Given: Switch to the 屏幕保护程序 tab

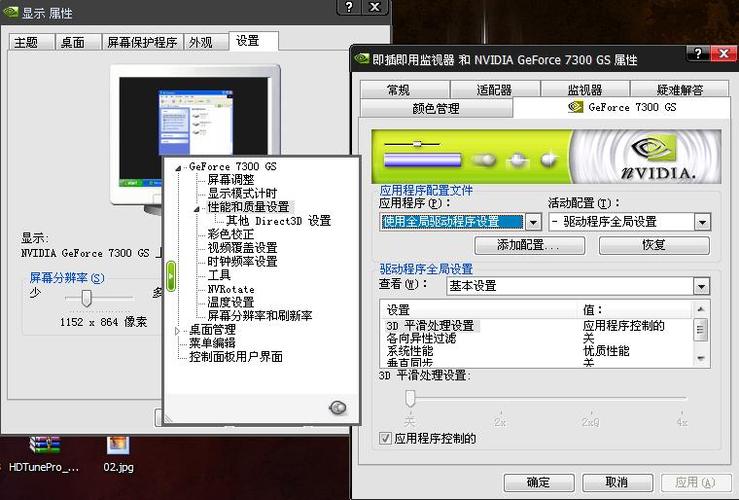Looking at the screenshot, I should 142,42.
